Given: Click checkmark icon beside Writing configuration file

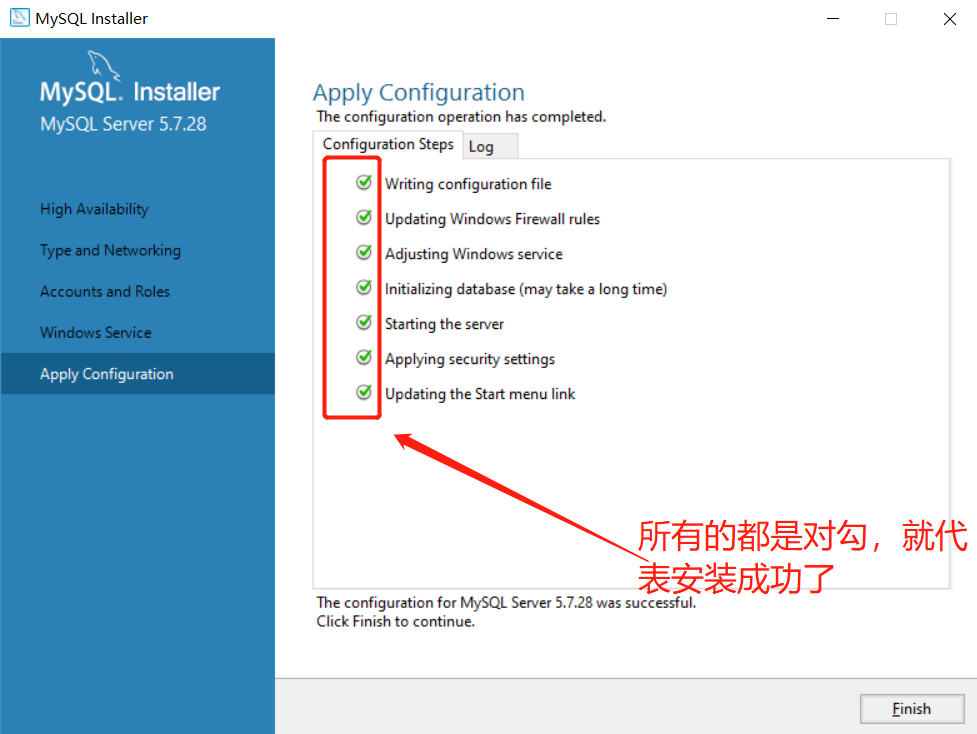Looking at the screenshot, I should coord(364,182).
